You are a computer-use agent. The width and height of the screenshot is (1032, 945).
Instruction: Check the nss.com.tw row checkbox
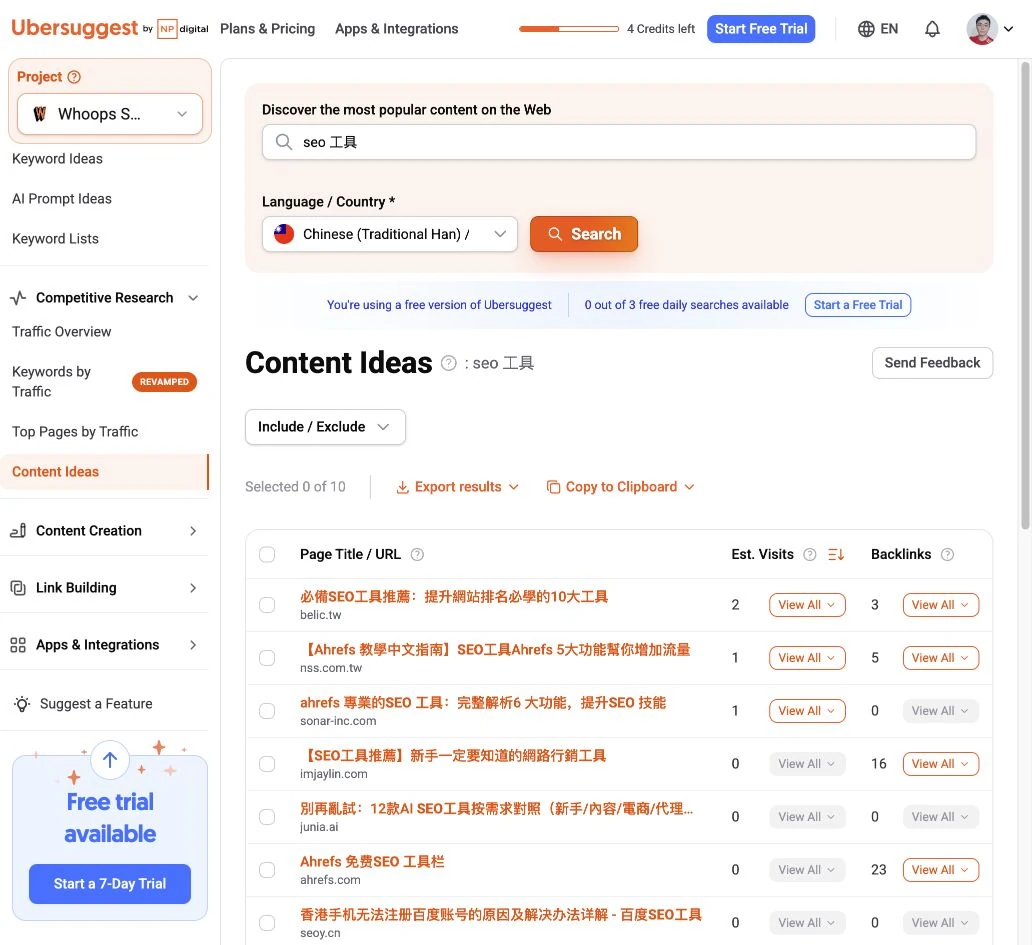[267, 658]
